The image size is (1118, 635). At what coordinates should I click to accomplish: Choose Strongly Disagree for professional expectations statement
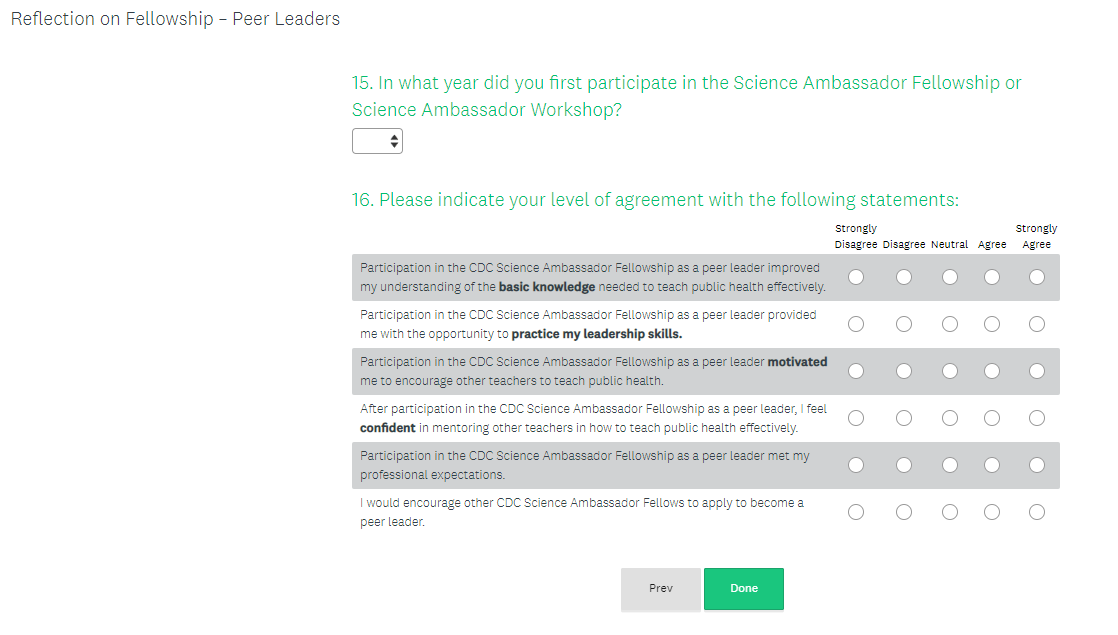click(856, 465)
